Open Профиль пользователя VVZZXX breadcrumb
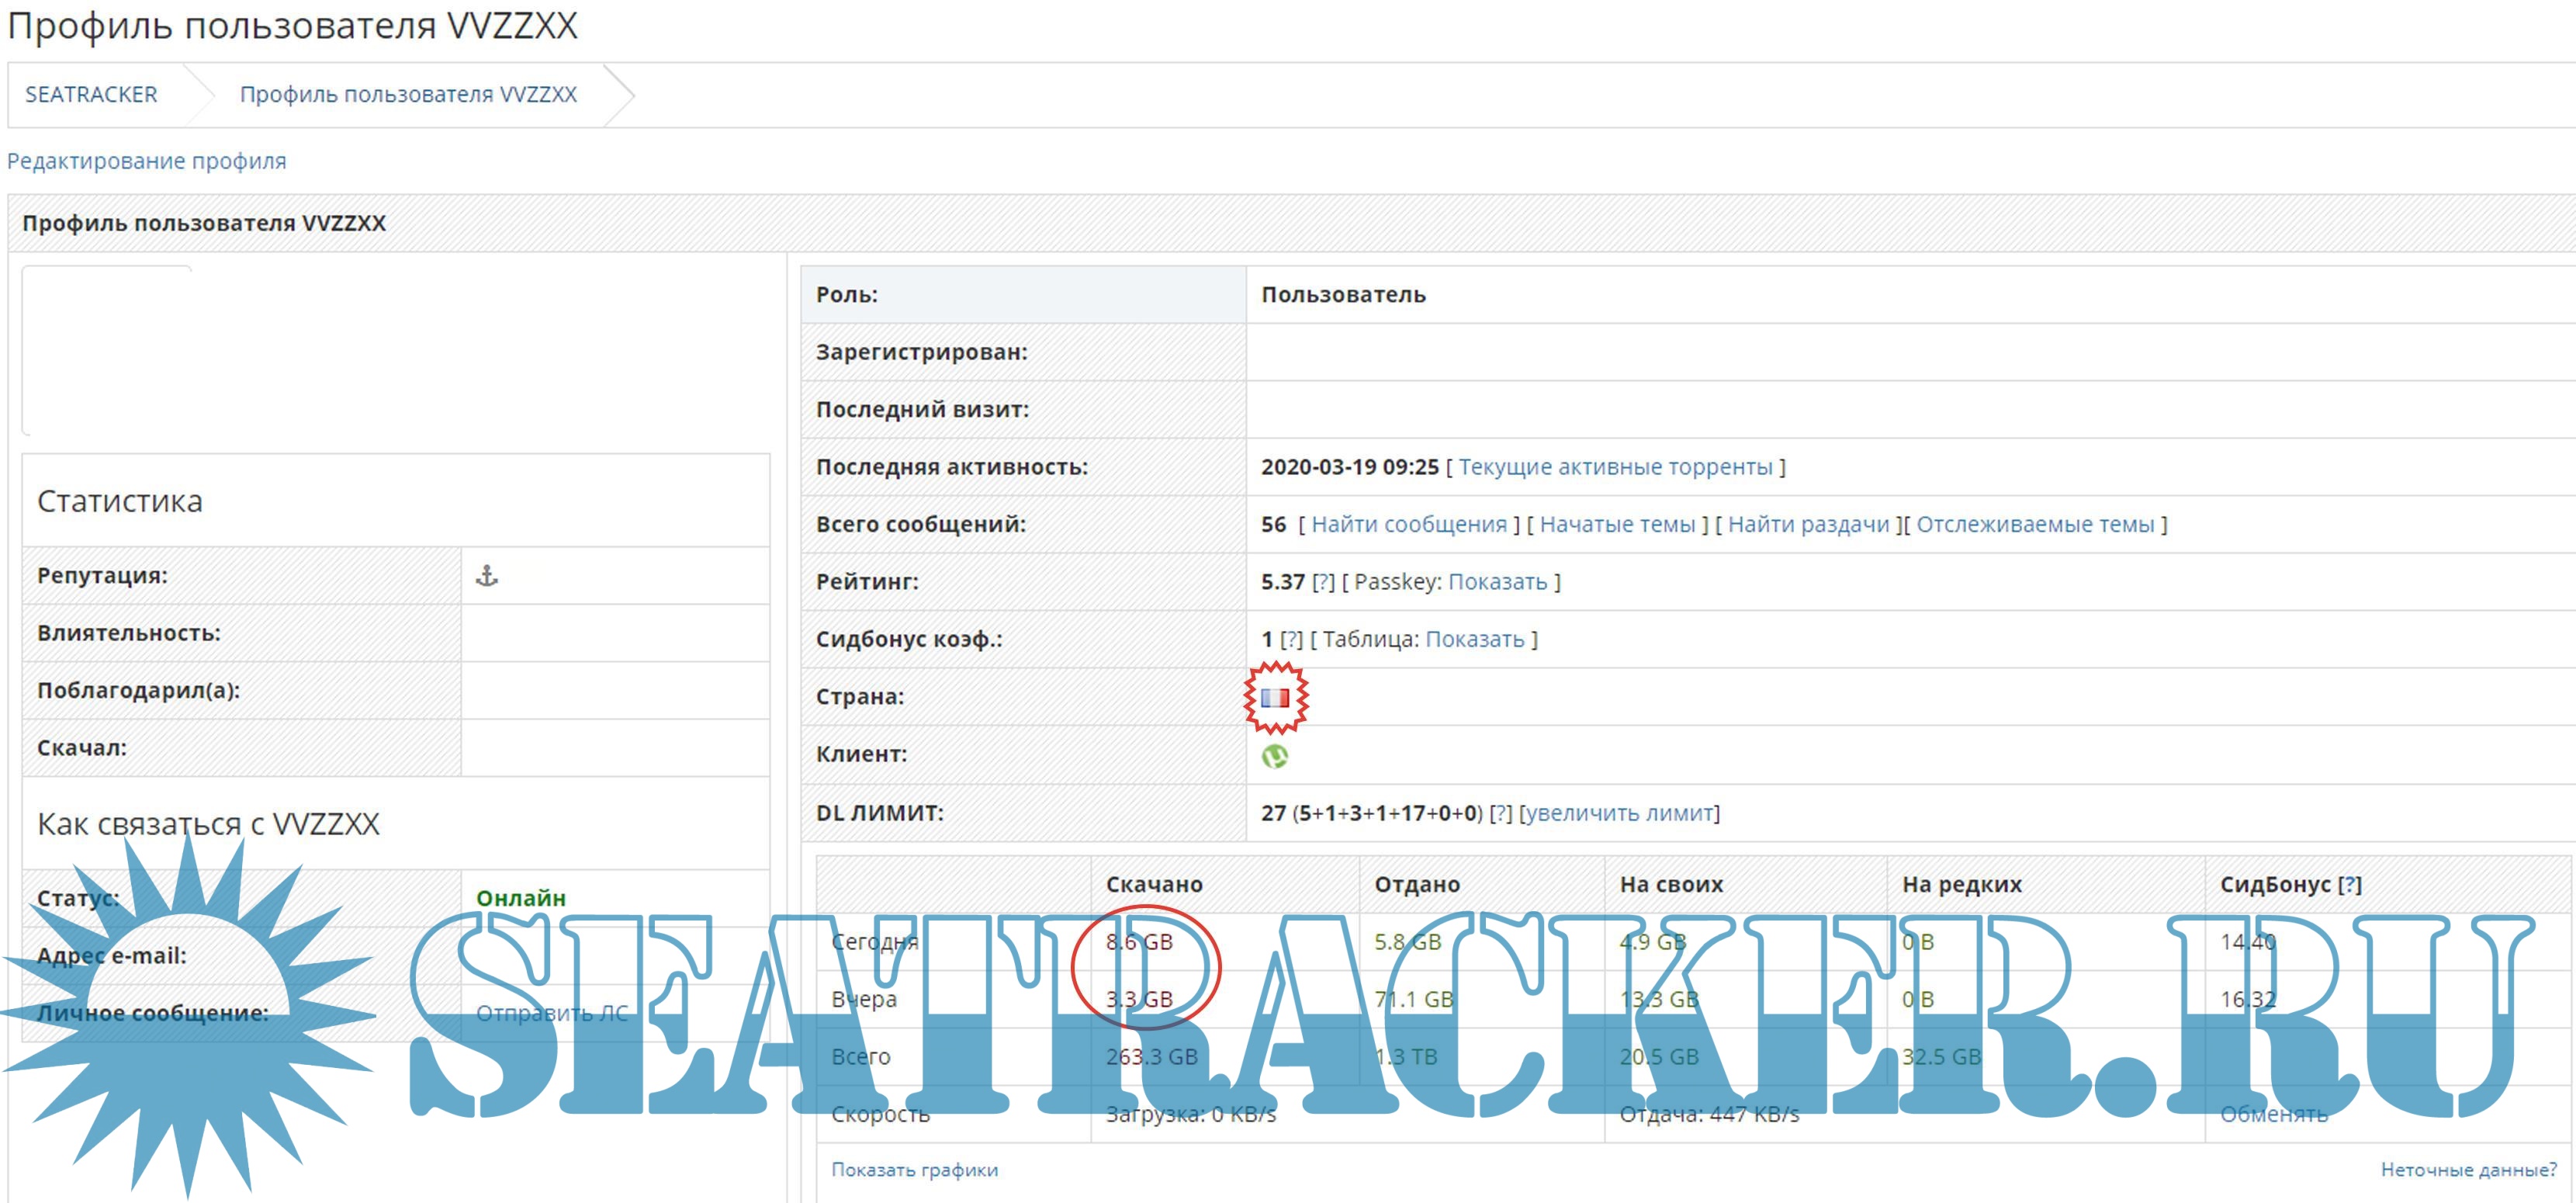2576x1203 pixels. (x=408, y=94)
